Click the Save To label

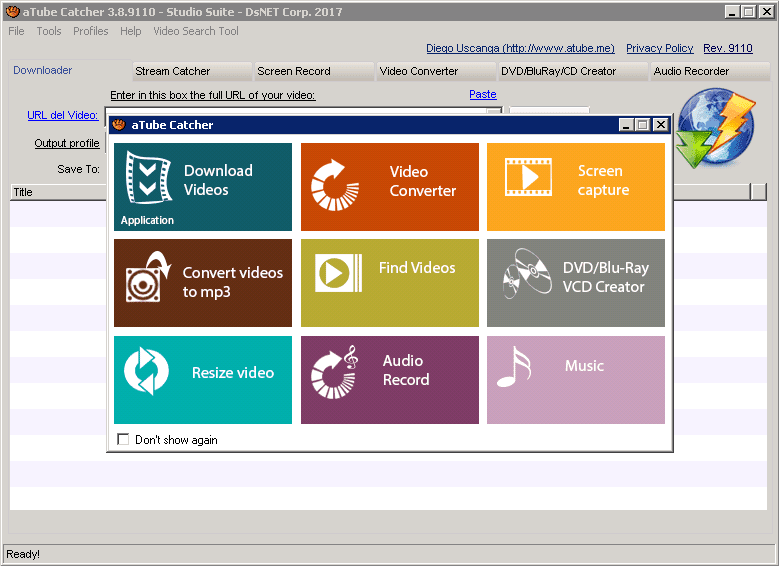pyautogui.click(x=78, y=169)
